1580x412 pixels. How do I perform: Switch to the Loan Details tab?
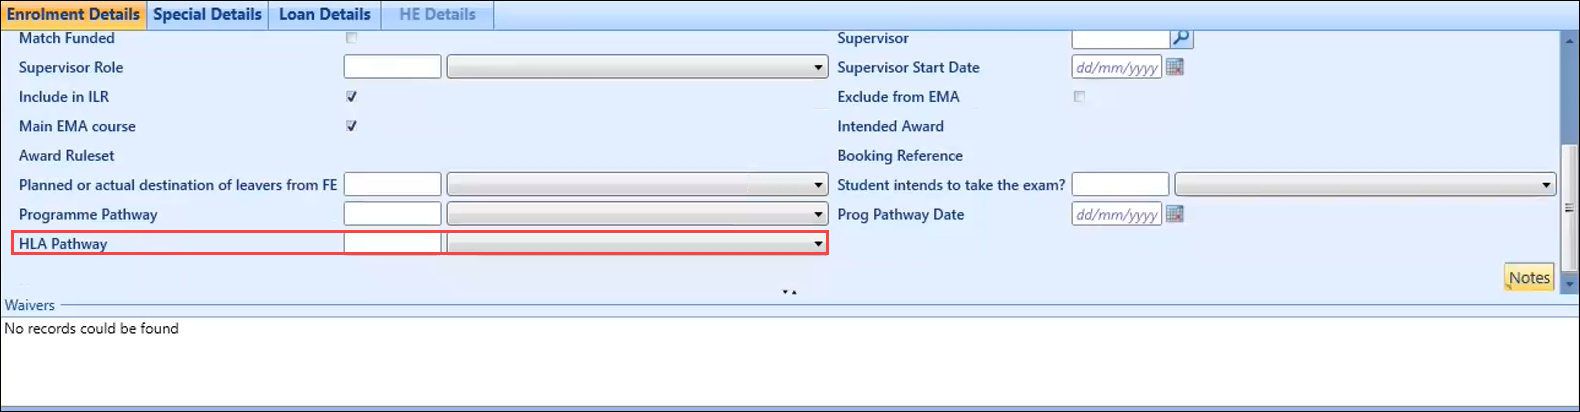pyautogui.click(x=325, y=15)
